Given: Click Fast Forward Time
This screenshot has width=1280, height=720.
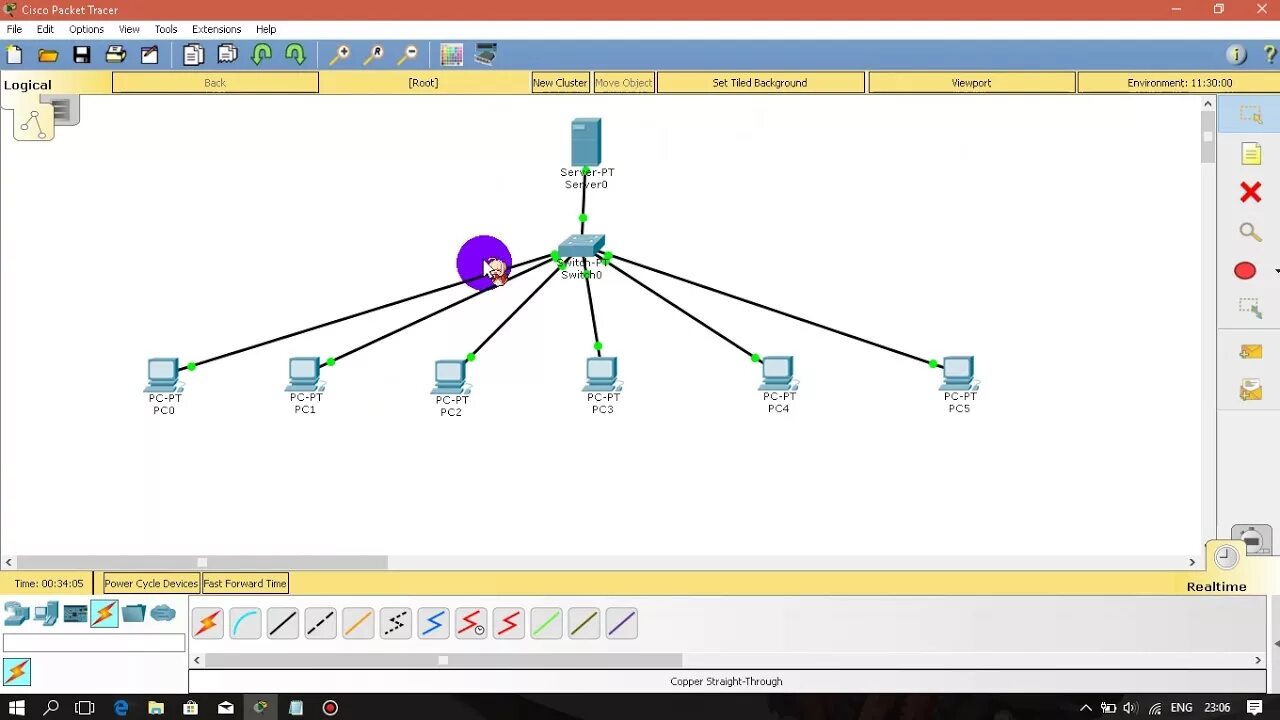Looking at the screenshot, I should click(245, 583).
